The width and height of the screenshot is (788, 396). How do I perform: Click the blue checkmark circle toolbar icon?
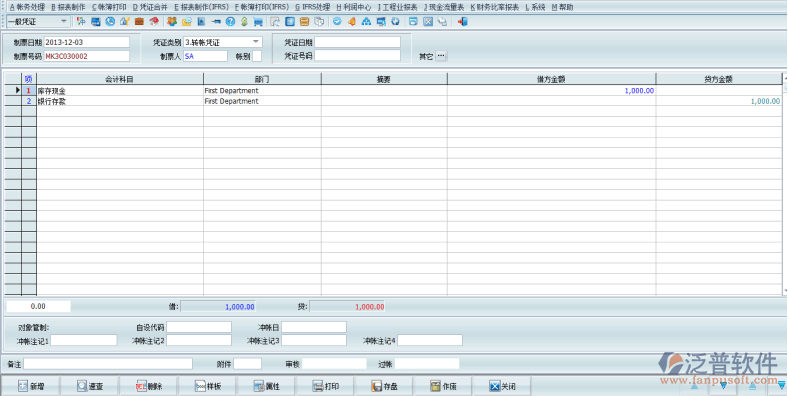pos(337,22)
